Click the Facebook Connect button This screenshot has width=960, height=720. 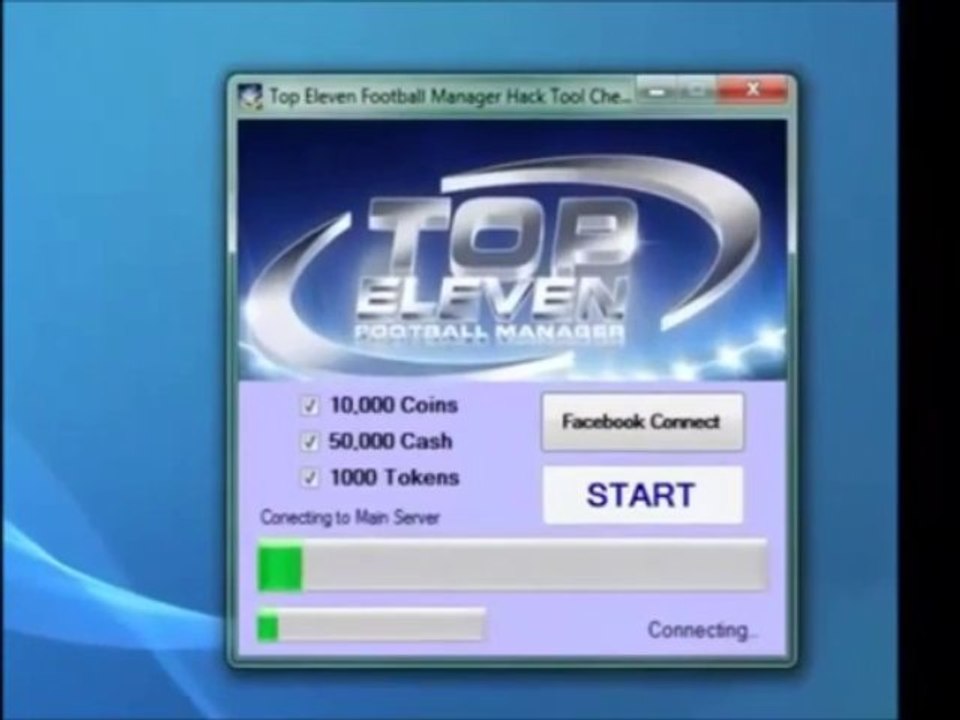pyautogui.click(x=642, y=422)
